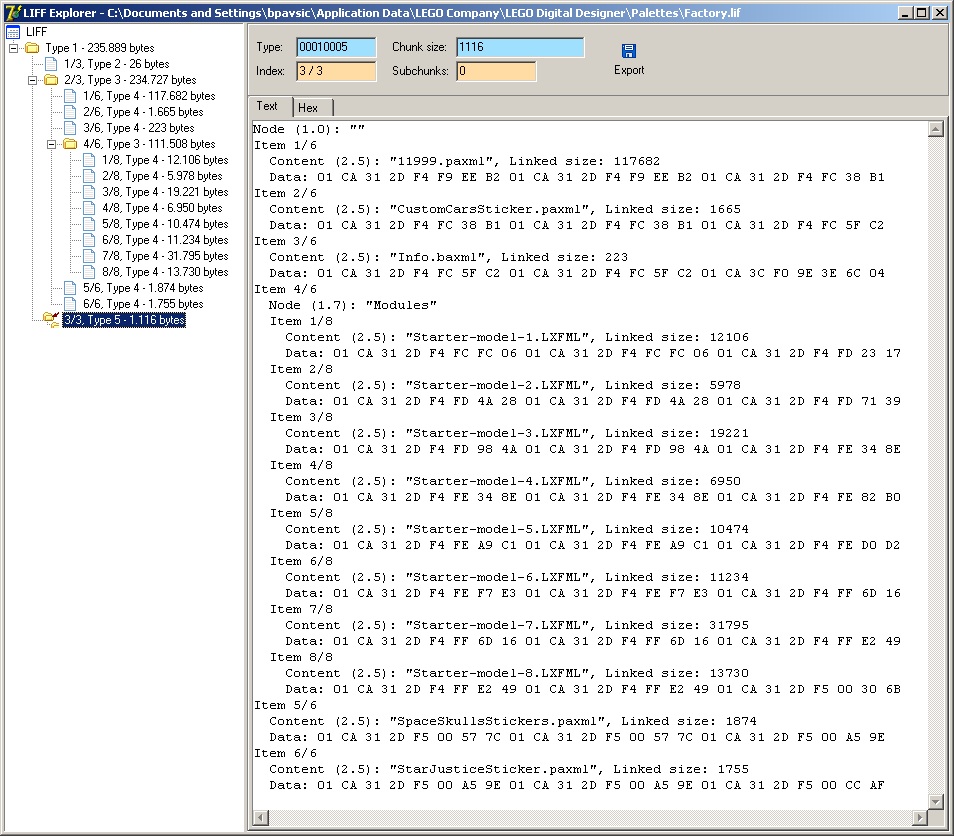The height and width of the screenshot is (836, 954).
Task: Select Type 1 - 235.889 bytes
Action: tap(100, 47)
